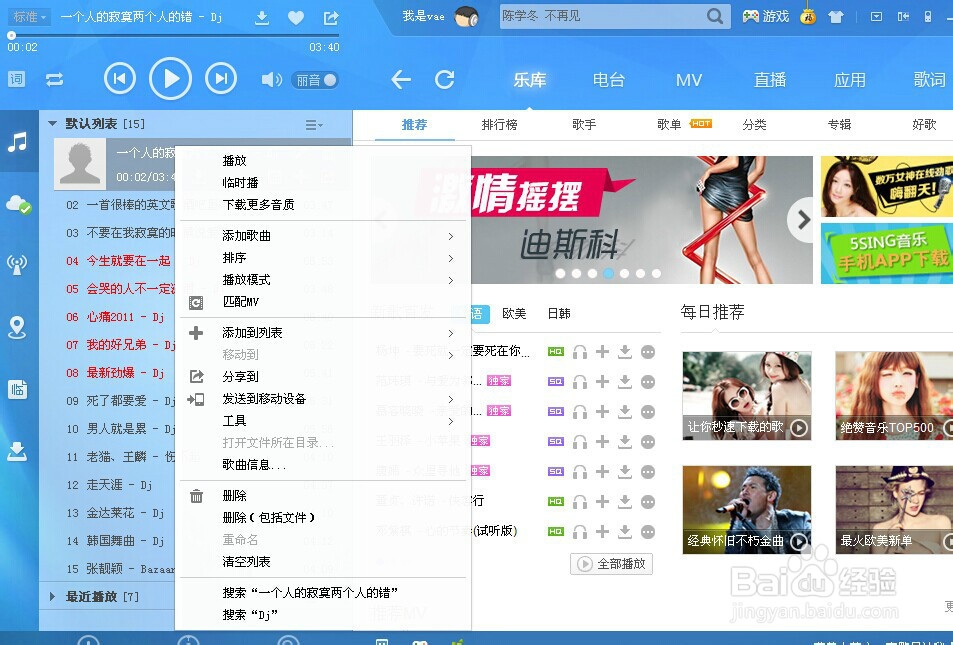Select the fourth banner carousel dot
Screen dimensions: 953x645
[608, 274]
